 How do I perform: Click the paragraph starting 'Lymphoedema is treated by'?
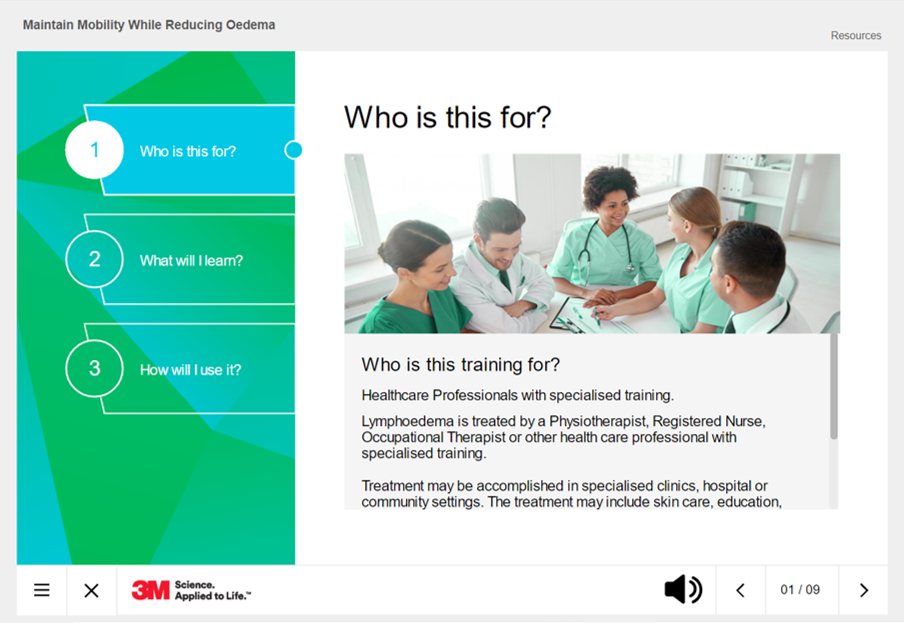(563, 437)
